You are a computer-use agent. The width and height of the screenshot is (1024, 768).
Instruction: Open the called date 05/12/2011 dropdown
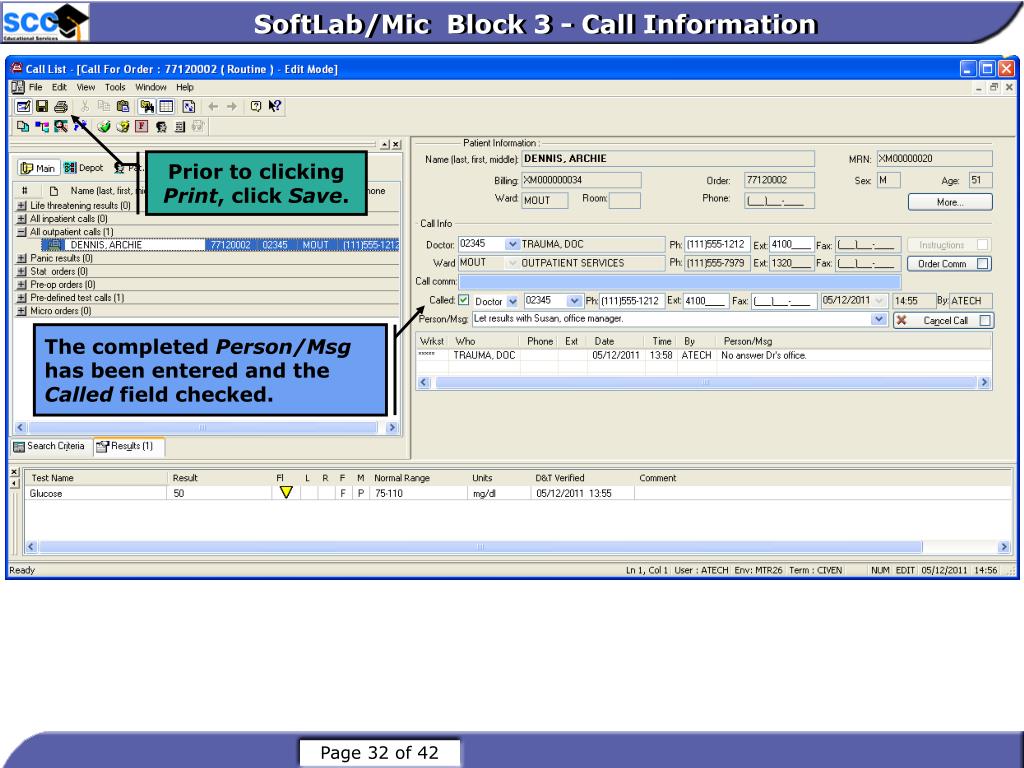(x=880, y=300)
